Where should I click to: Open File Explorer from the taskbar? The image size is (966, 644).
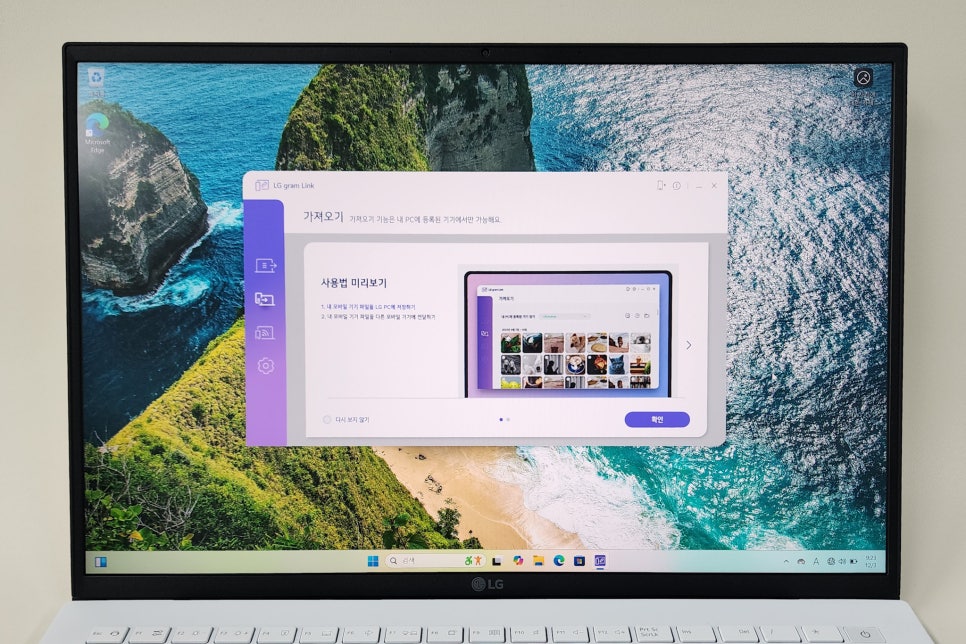(x=538, y=561)
